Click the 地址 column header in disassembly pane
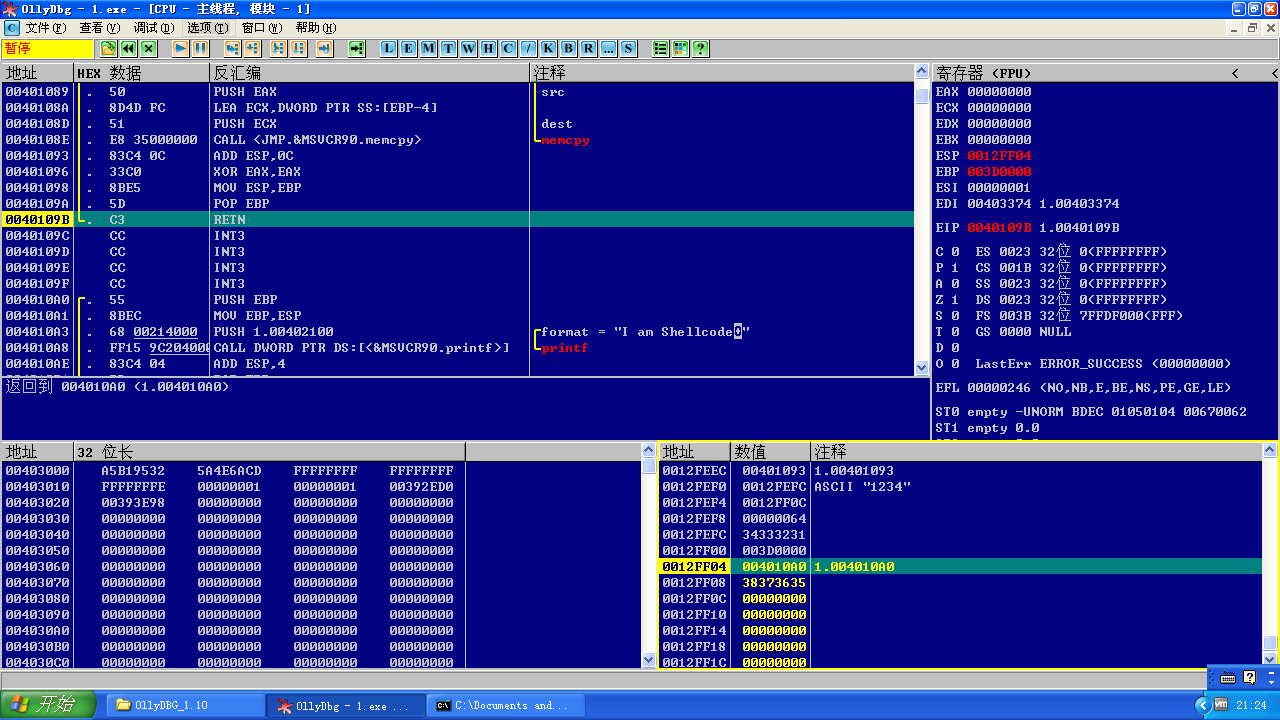Screen dimensions: 1280x720 pyautogui.click(x=38, y=73)
